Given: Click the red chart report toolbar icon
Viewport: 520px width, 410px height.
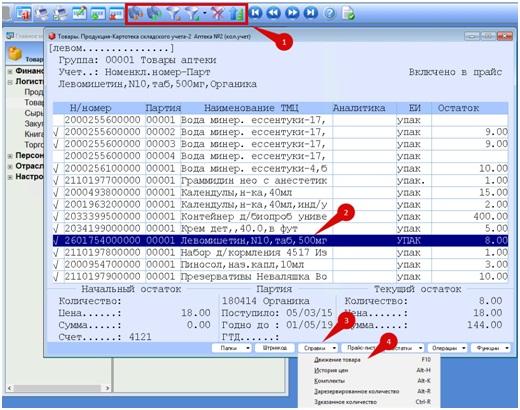Looking at the screenshot, I should point(23,14).
